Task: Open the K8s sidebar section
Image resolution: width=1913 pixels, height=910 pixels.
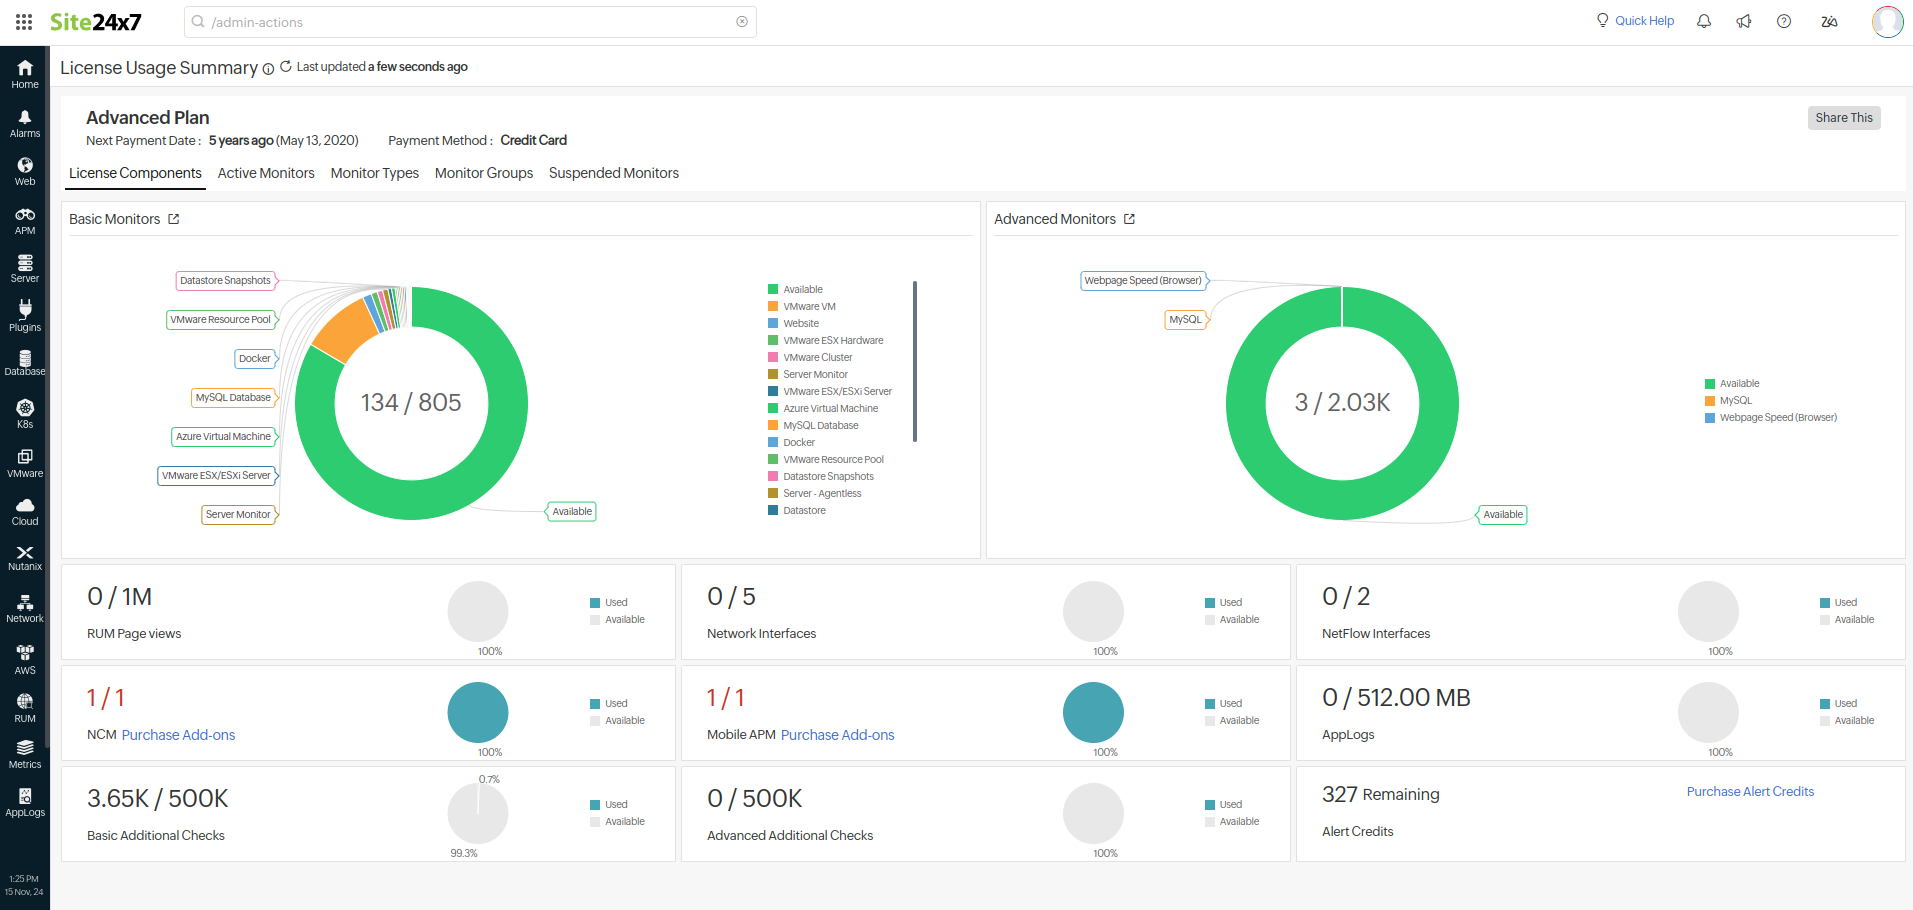Action: pos(25,413)
